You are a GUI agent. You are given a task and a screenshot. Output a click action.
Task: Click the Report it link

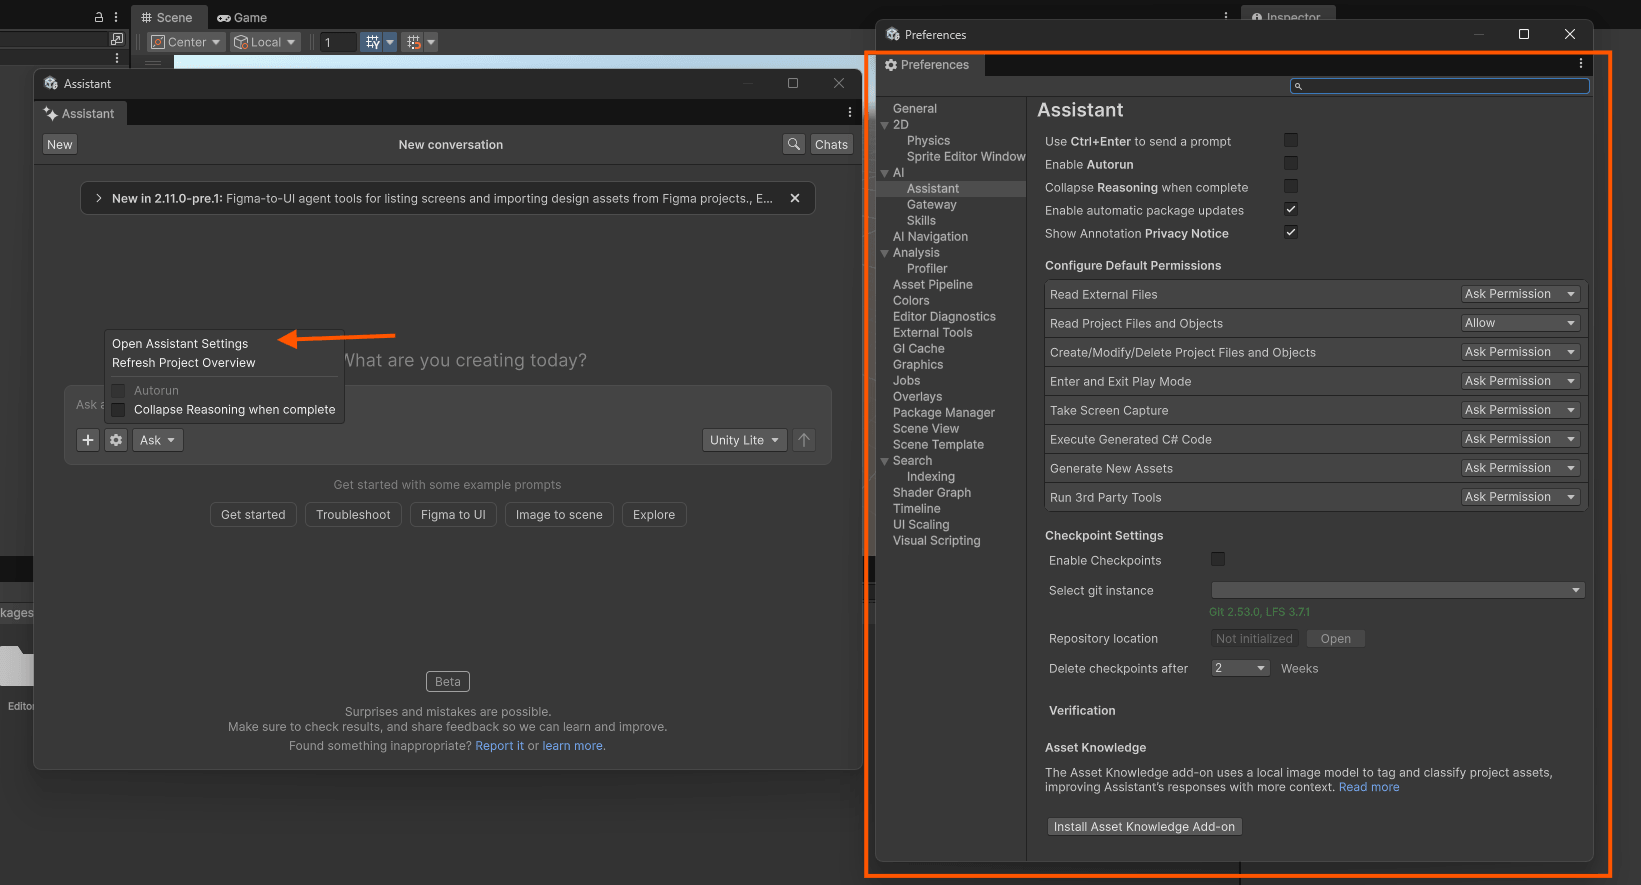tap(499, 746)
